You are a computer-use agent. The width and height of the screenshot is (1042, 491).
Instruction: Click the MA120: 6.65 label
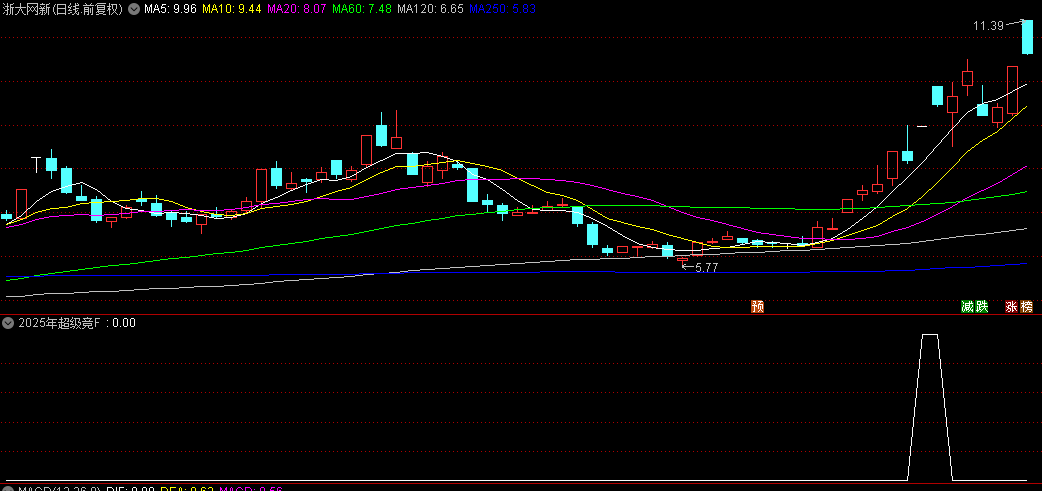pos(429,9)
